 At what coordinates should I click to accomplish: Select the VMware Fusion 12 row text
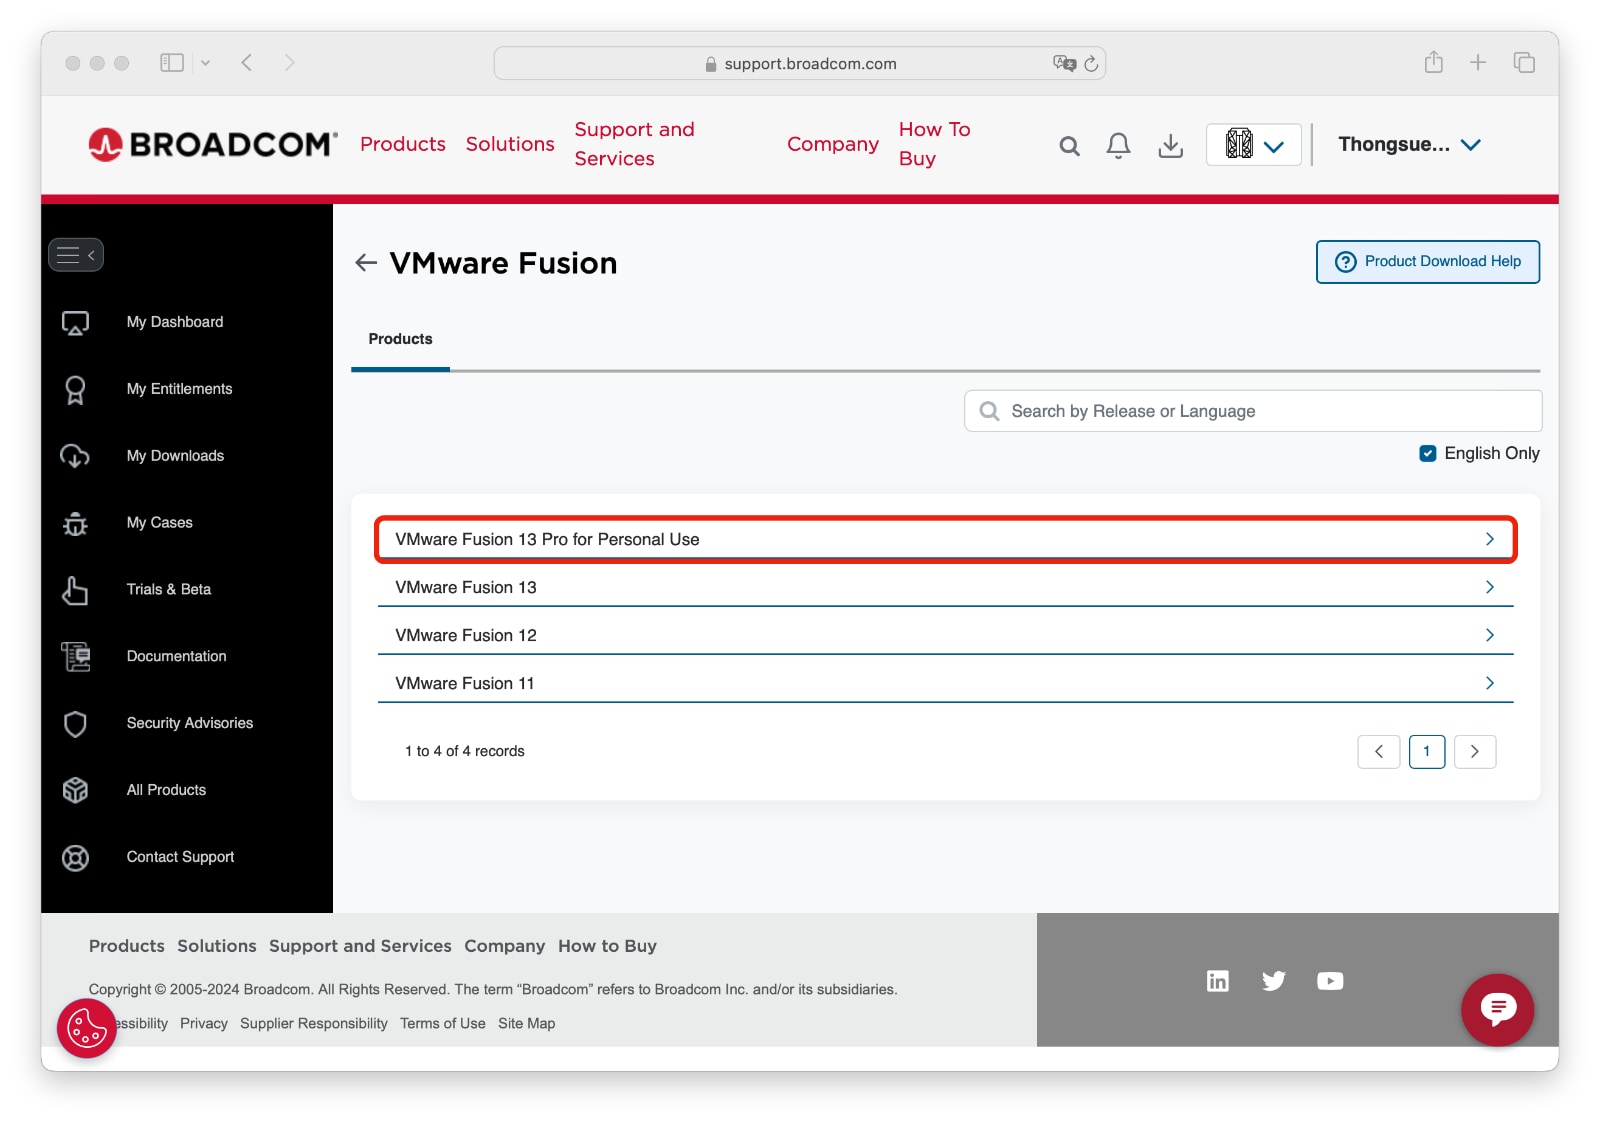pos(466,635)
